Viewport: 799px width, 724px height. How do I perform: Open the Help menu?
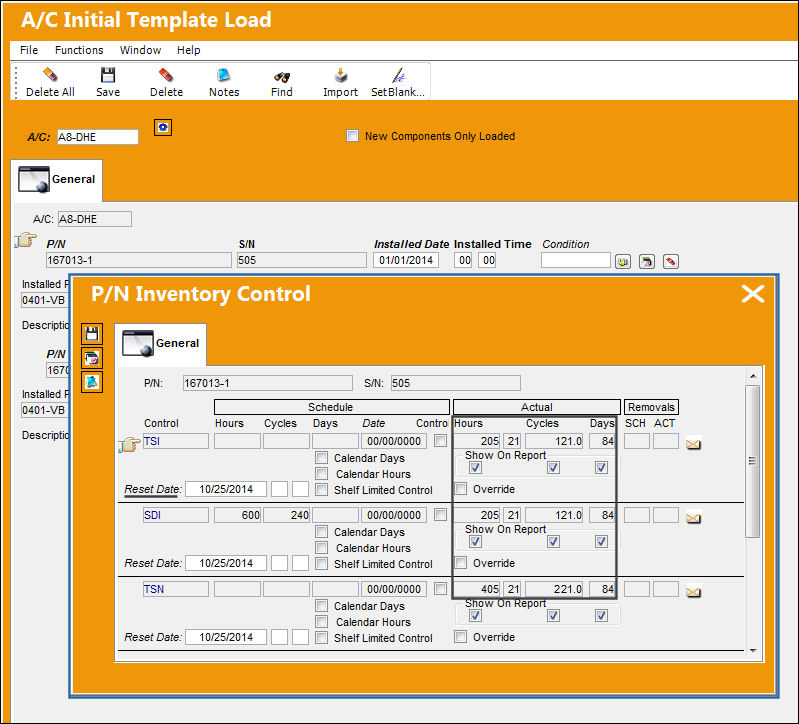pyautogui.click(x=189, y=50)
